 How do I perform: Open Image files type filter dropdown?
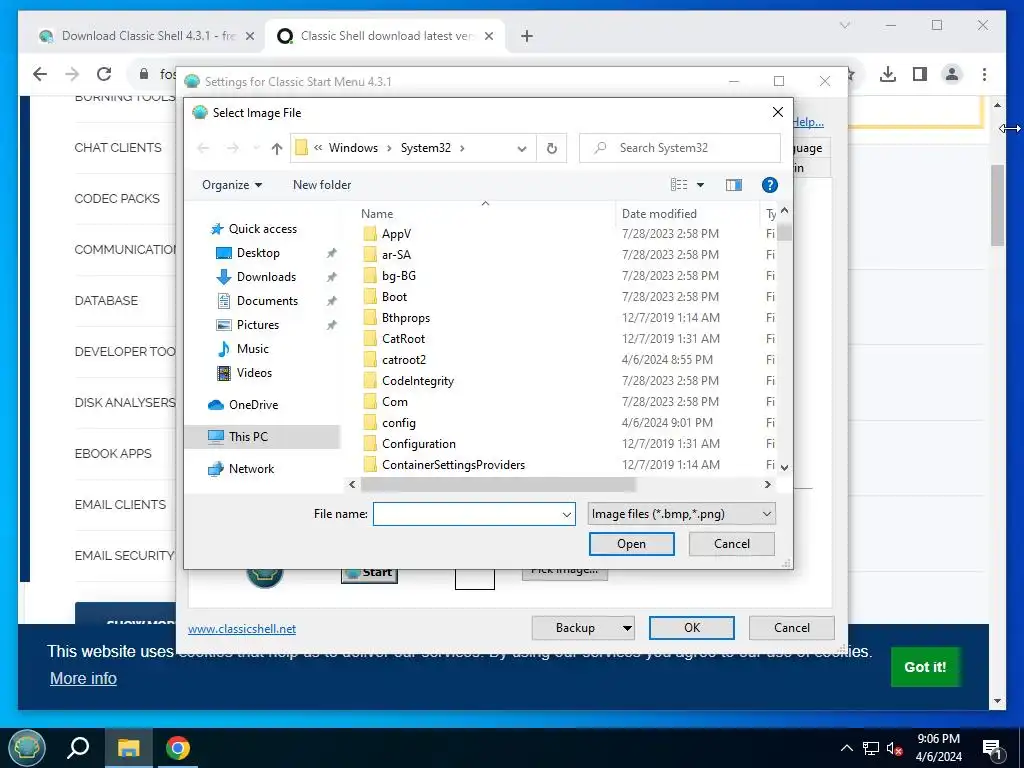click(x=681, y=514)
